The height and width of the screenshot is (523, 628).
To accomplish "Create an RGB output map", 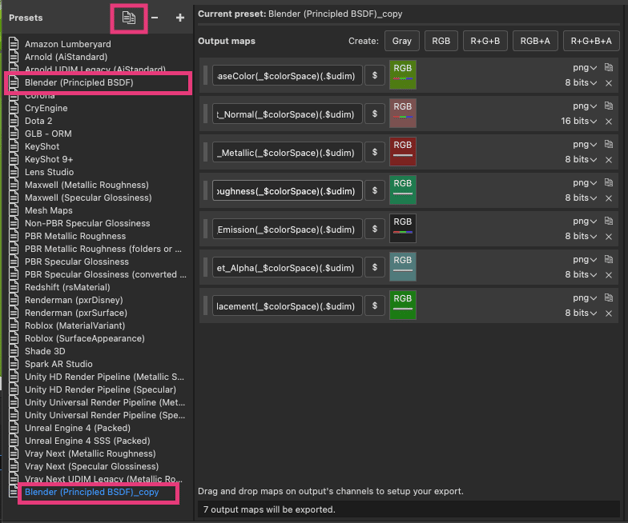I will (x=441, y=41).
